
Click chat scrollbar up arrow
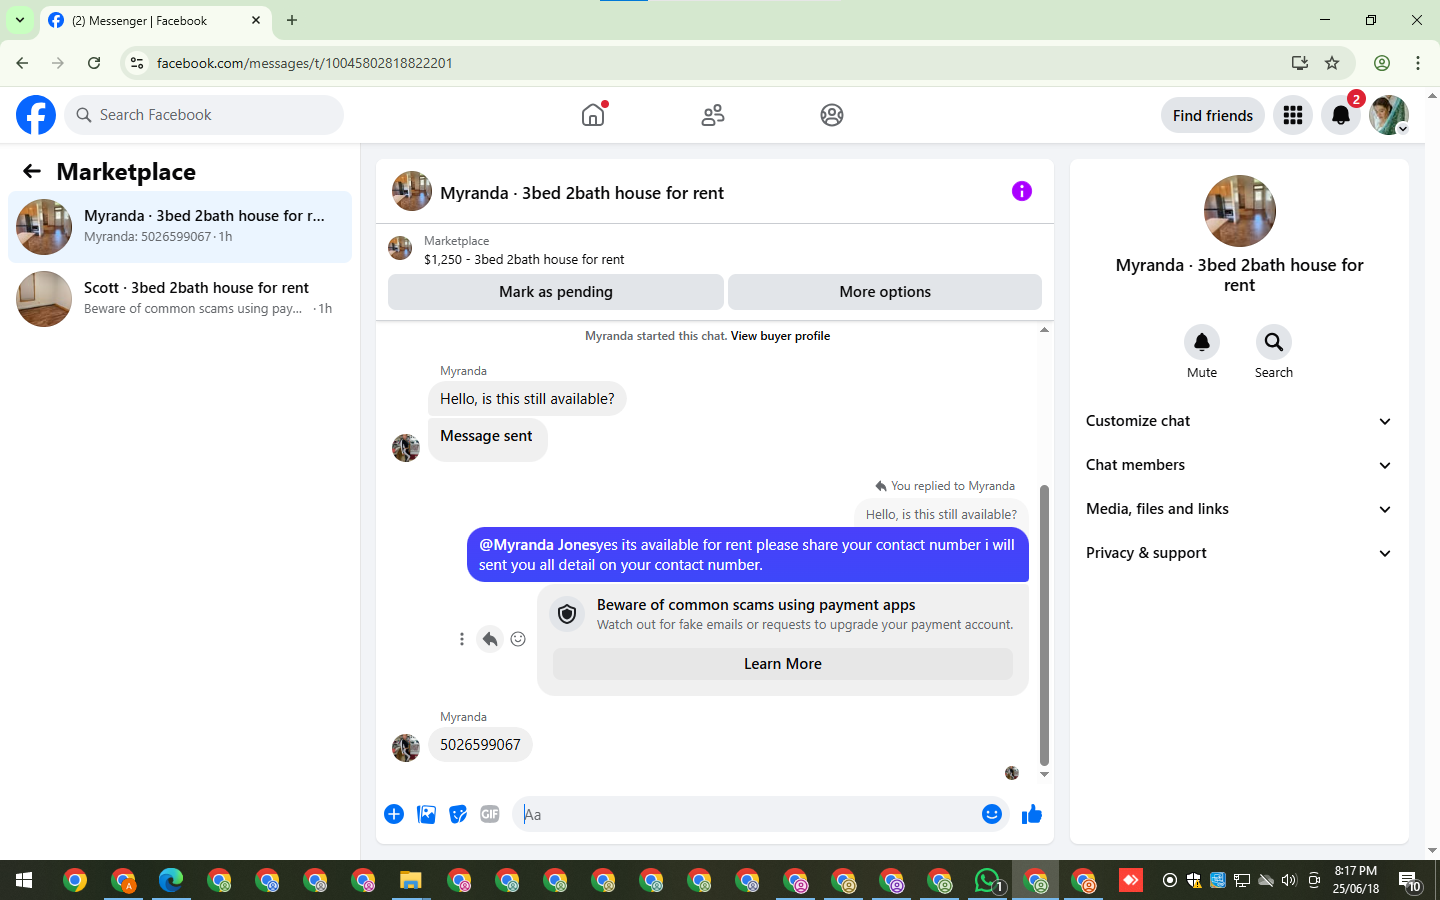point(1044,330)
